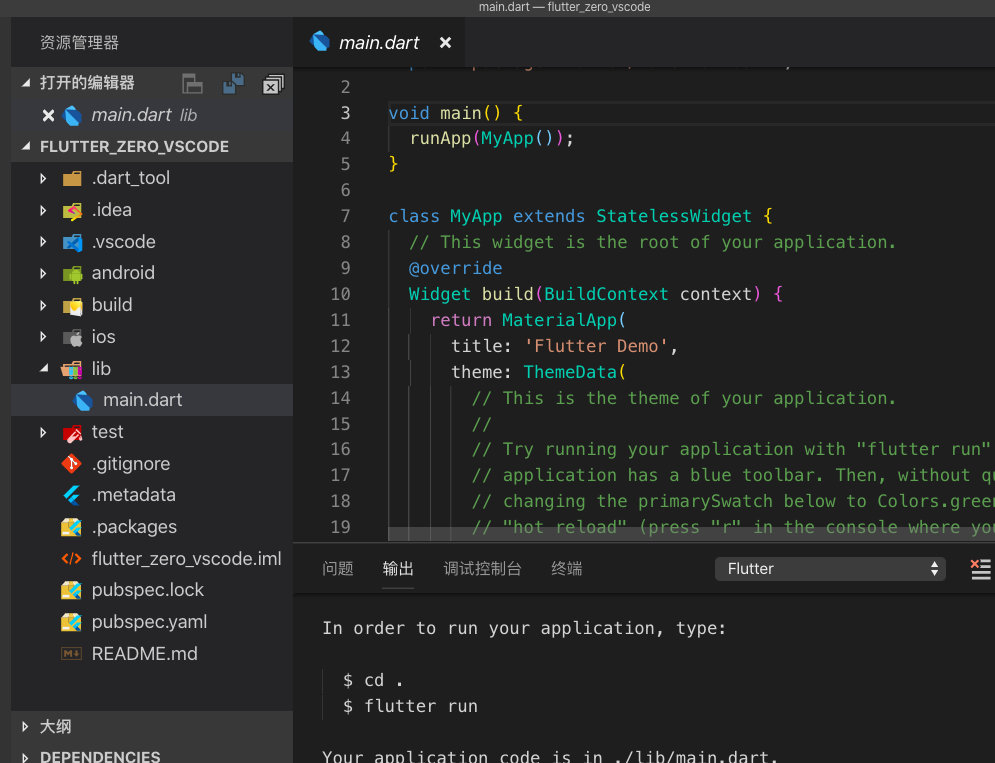The image size is (995, 763).
Task: Click the android folder icon
Action: click(72, 274)
